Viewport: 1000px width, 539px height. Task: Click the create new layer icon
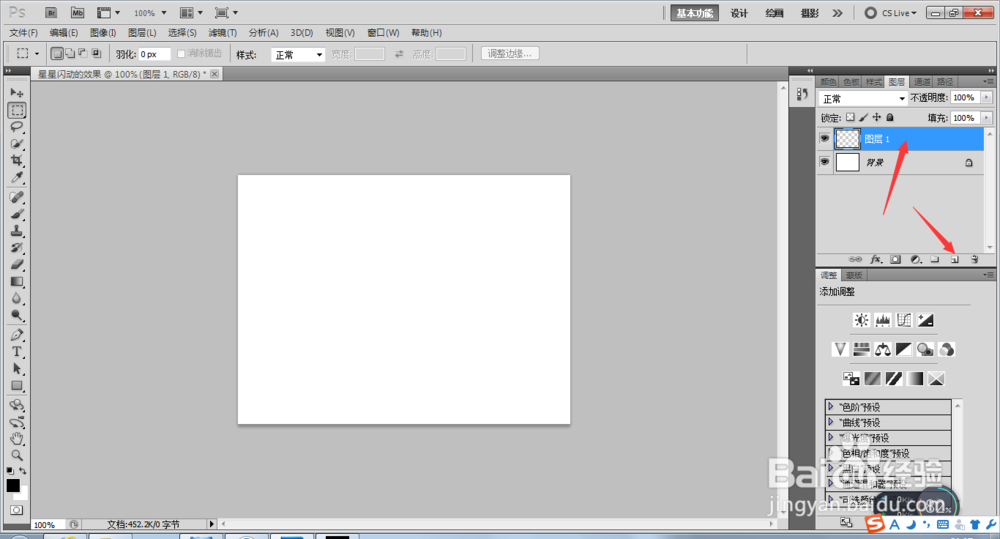[955, 260]
